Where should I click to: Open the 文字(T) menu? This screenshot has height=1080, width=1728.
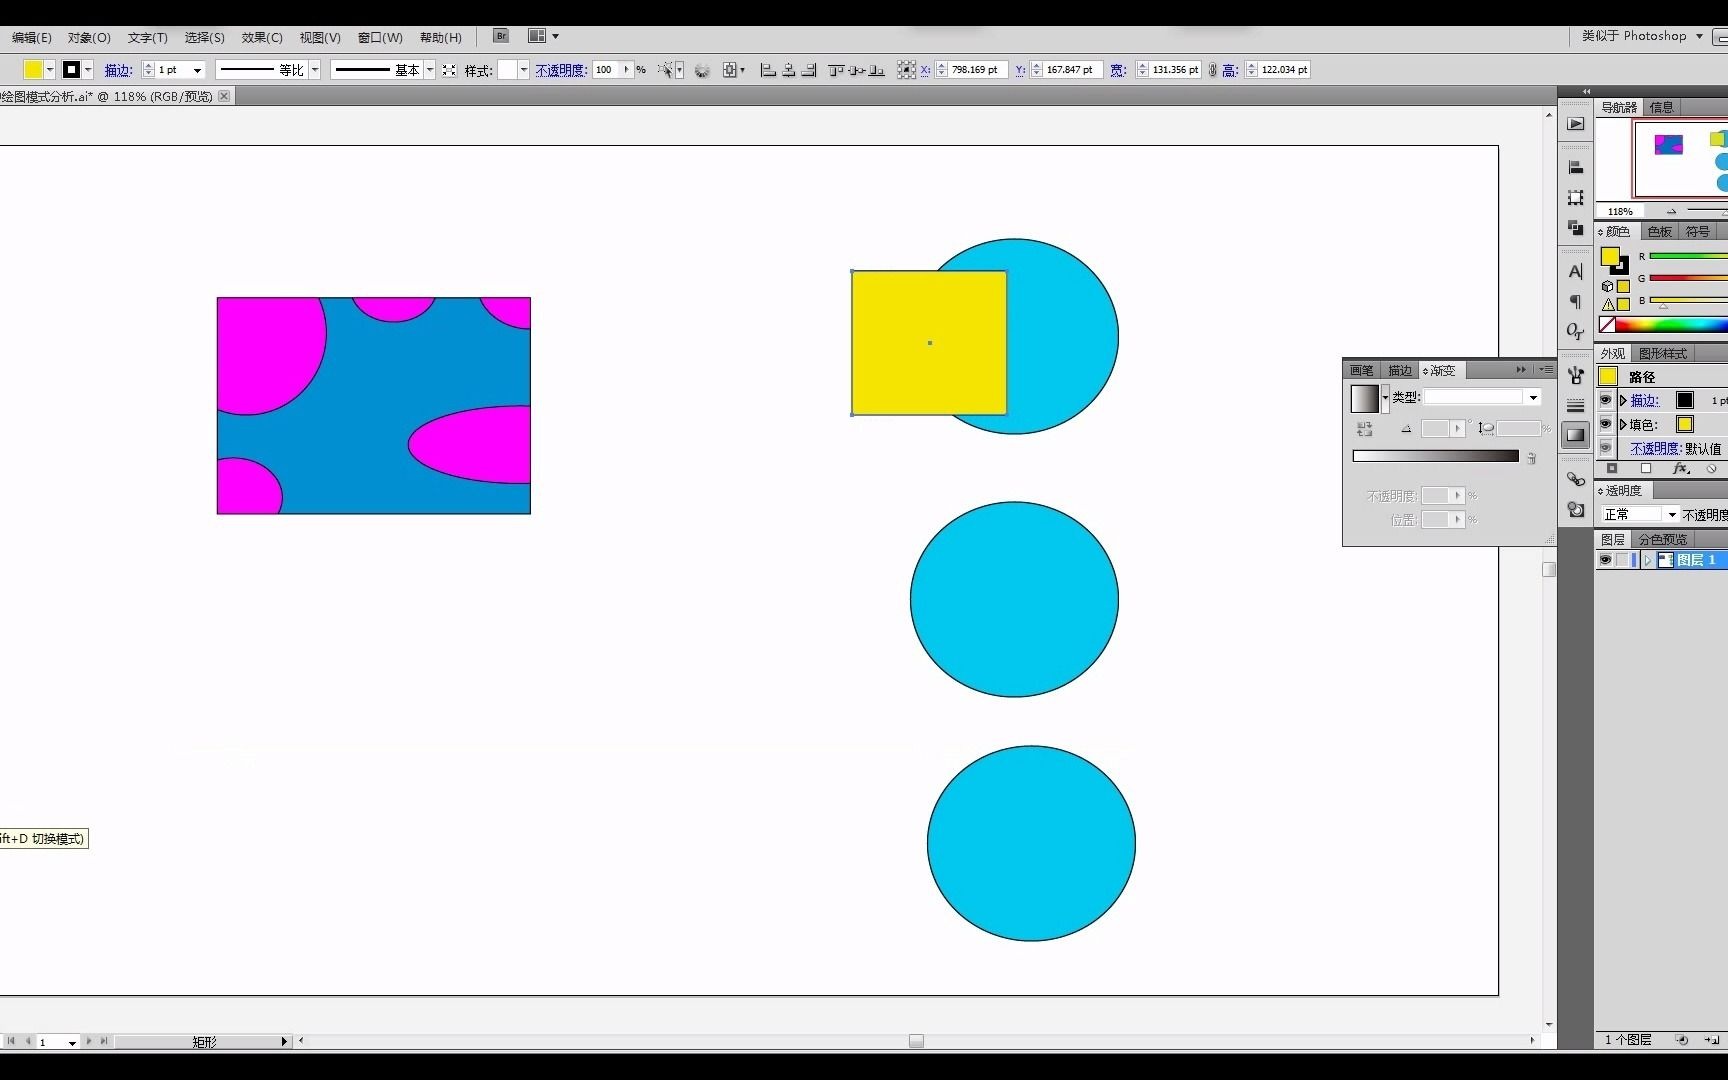[147, 37]
